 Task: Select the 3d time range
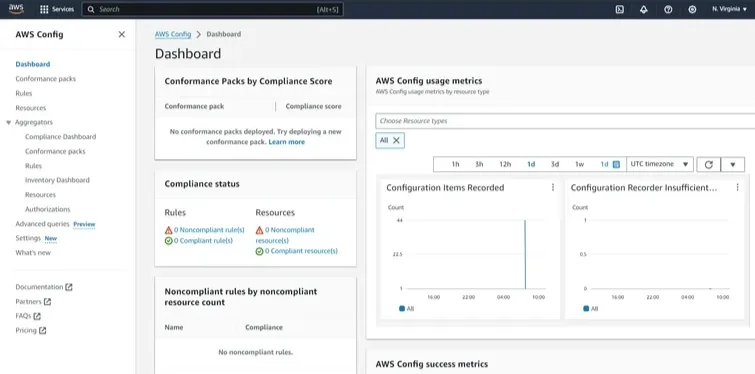click(555, 164)
